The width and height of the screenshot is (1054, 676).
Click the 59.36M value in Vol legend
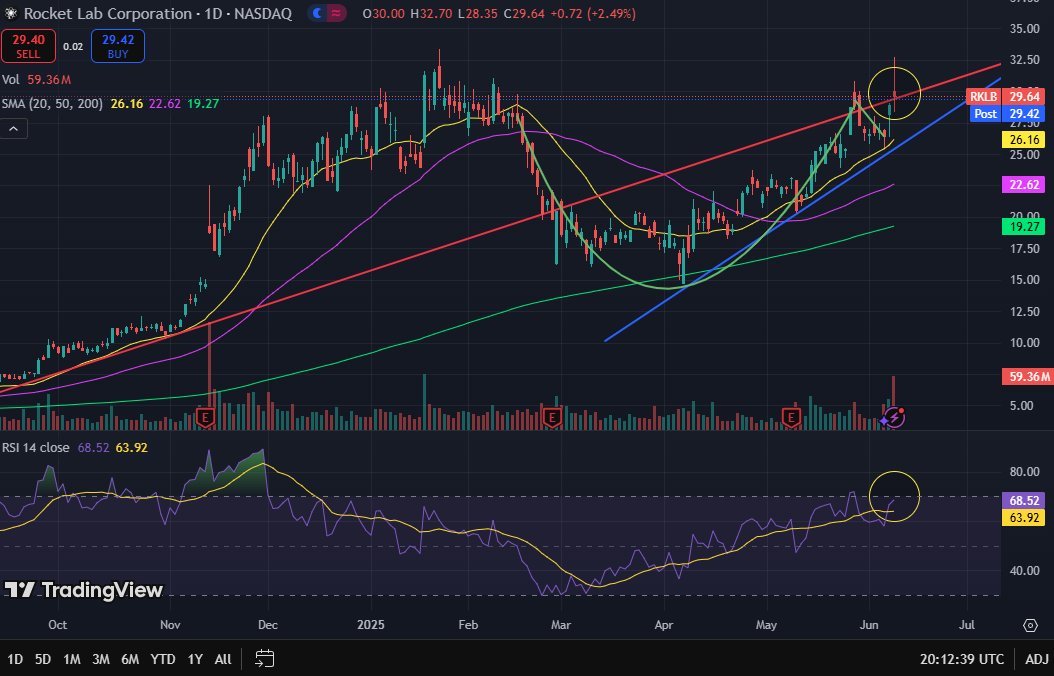pyautogui.click(x=49, y=79)
